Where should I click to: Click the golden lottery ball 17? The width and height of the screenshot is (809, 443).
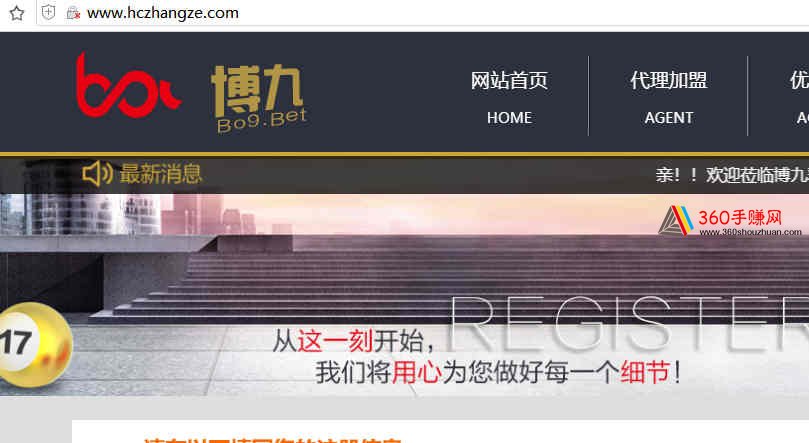click(x=34, y=344)
